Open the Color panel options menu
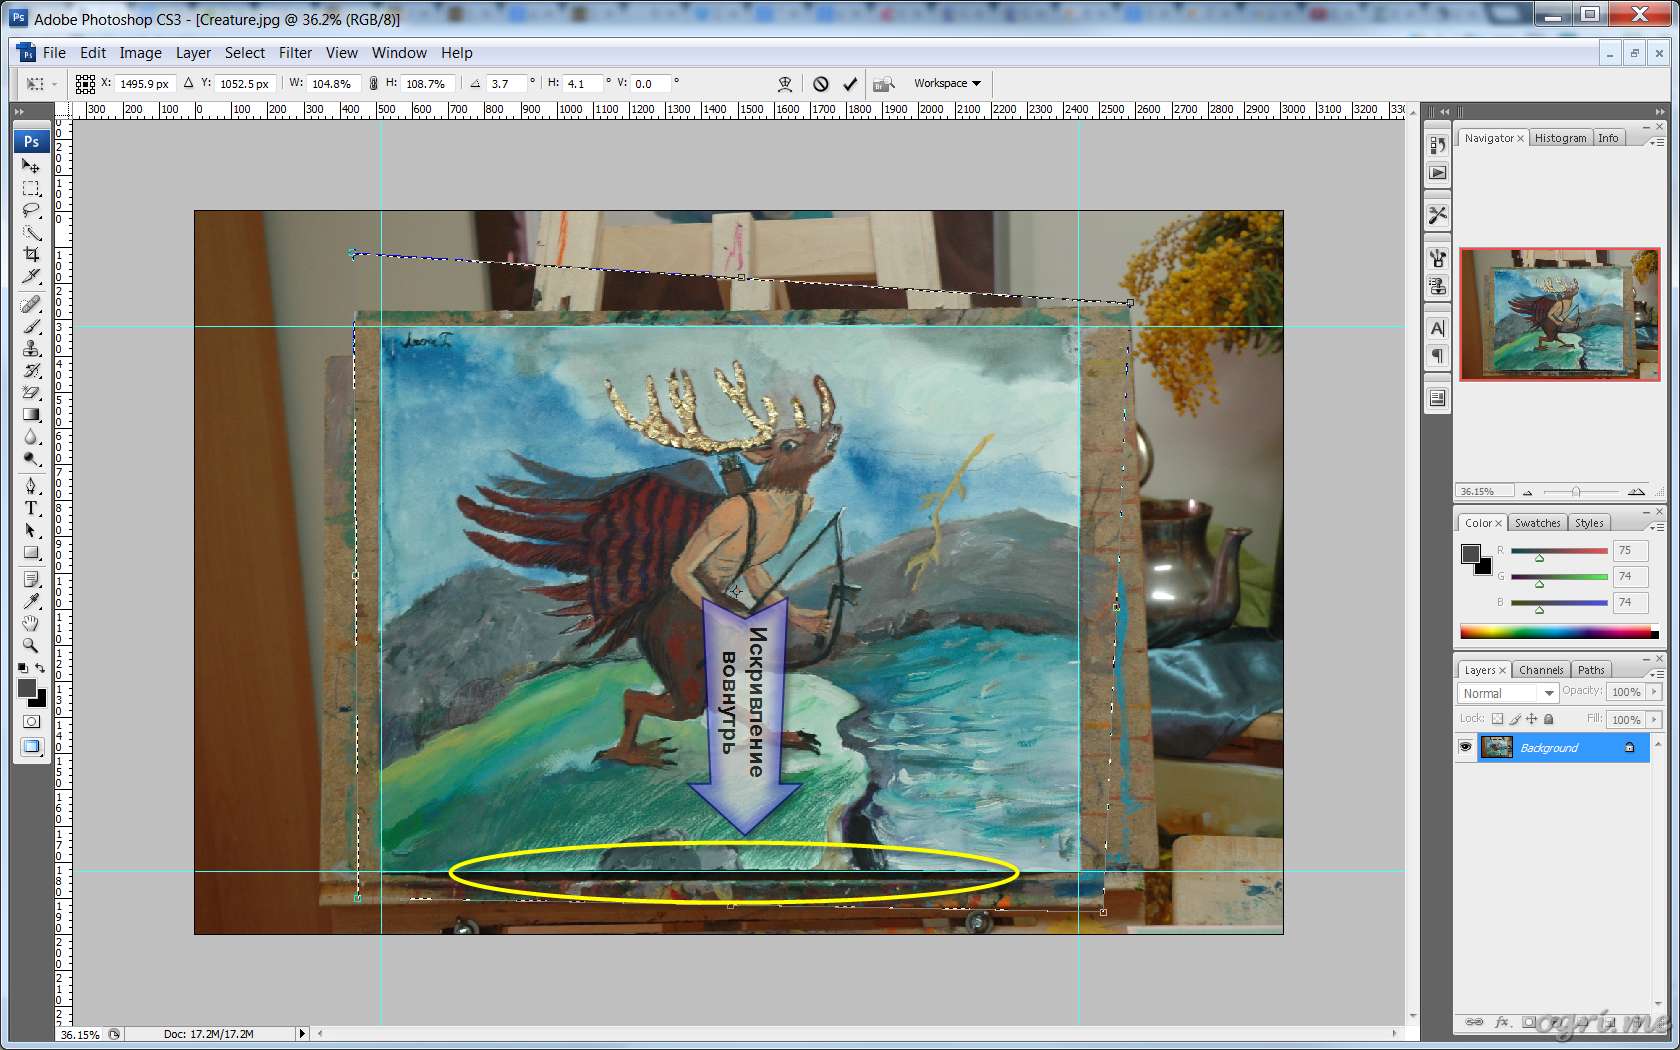The height and width of the screenshot is (1050, 1680). (1656, 527)
